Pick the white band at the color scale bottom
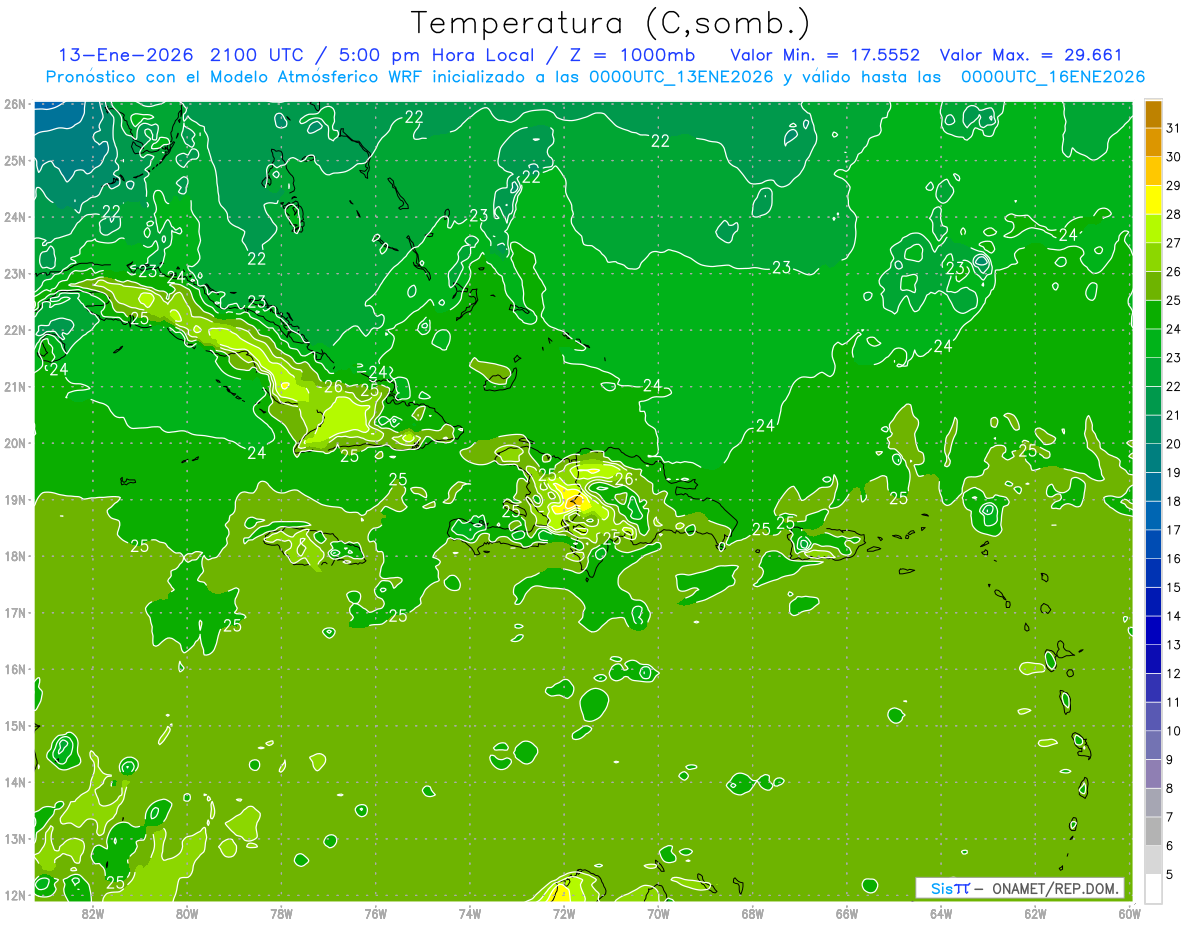The width and height of the screenshot is (1200, 927). (1153, 888)
